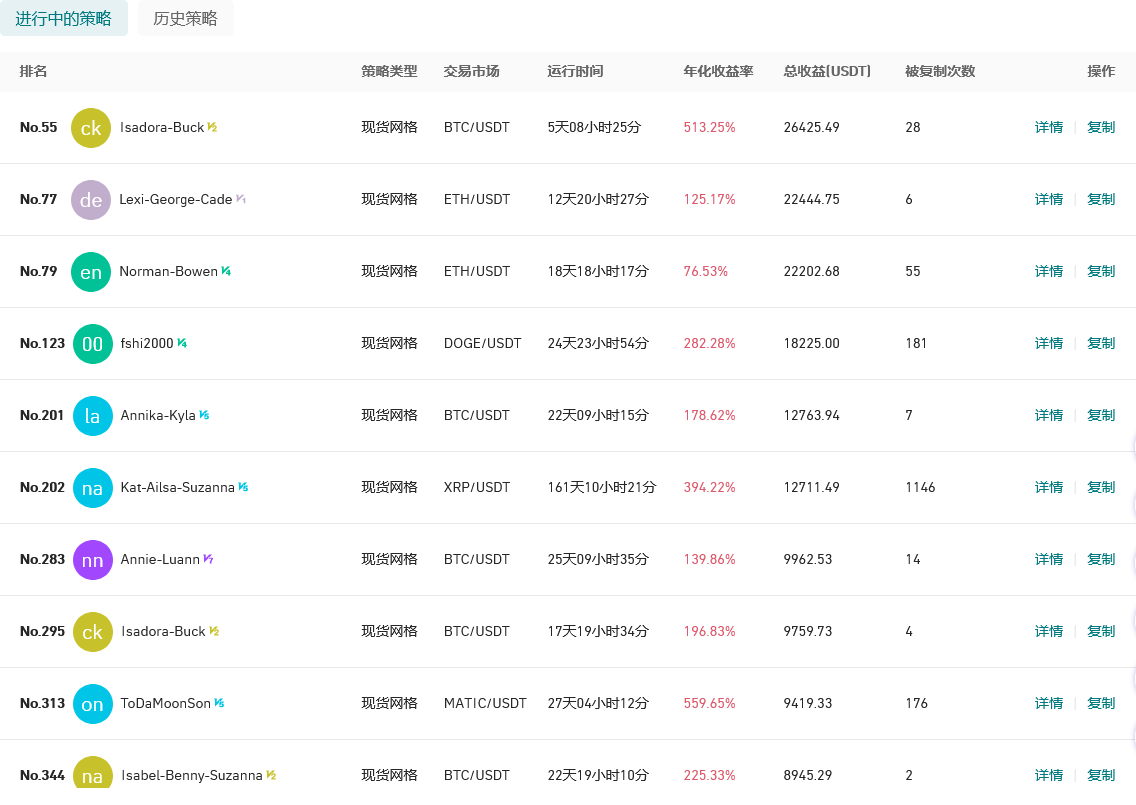Viewport: 1136px width, 805px height.
Task: Switch to the 进行中的策略 tab
Action: click(63, 18)
